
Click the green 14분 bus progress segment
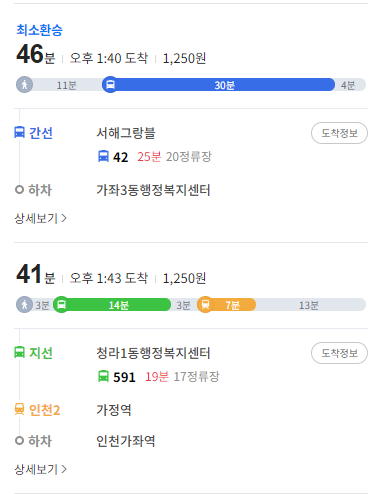click(x=112, y=305)
